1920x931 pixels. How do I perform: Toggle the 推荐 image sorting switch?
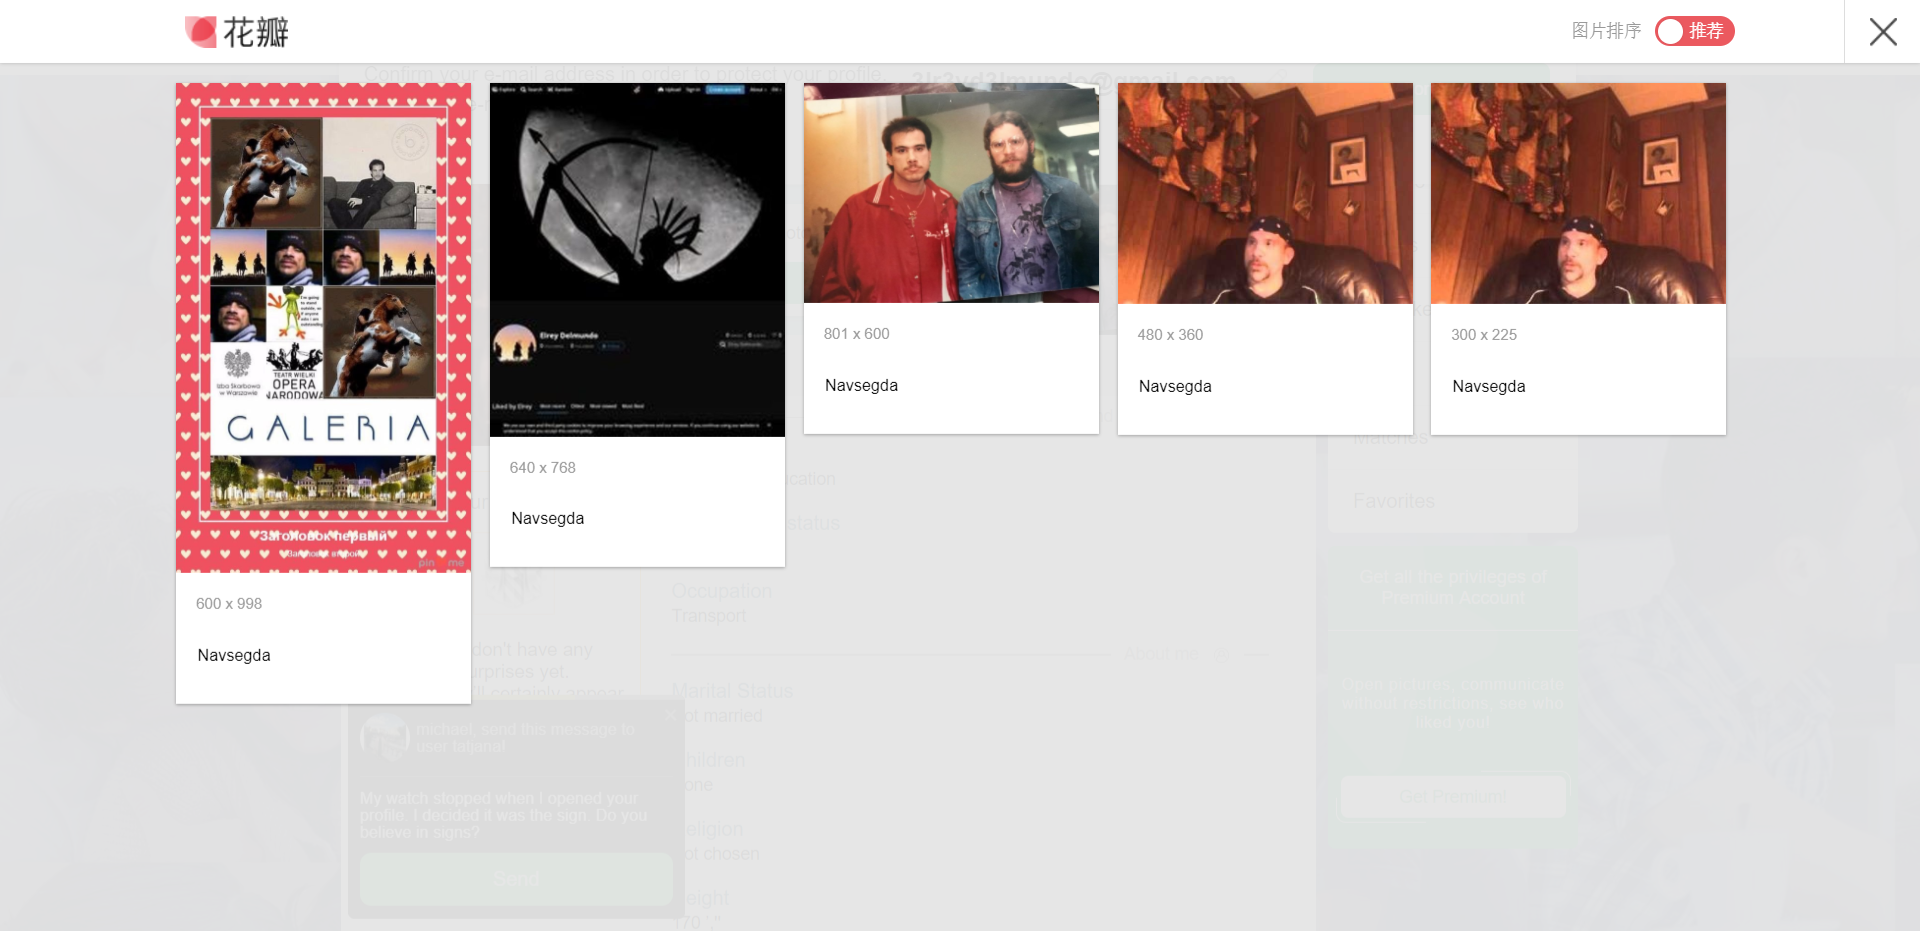click(1694, 31)
